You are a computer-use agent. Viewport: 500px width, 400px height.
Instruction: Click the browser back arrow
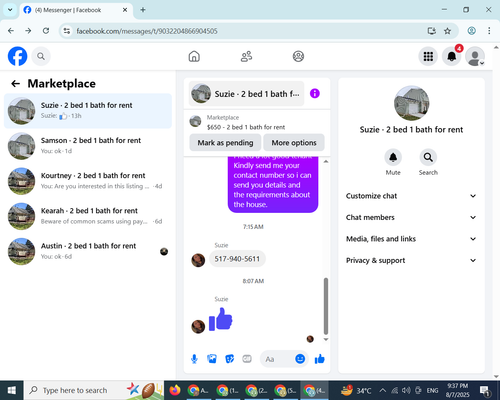pos(11,31)
